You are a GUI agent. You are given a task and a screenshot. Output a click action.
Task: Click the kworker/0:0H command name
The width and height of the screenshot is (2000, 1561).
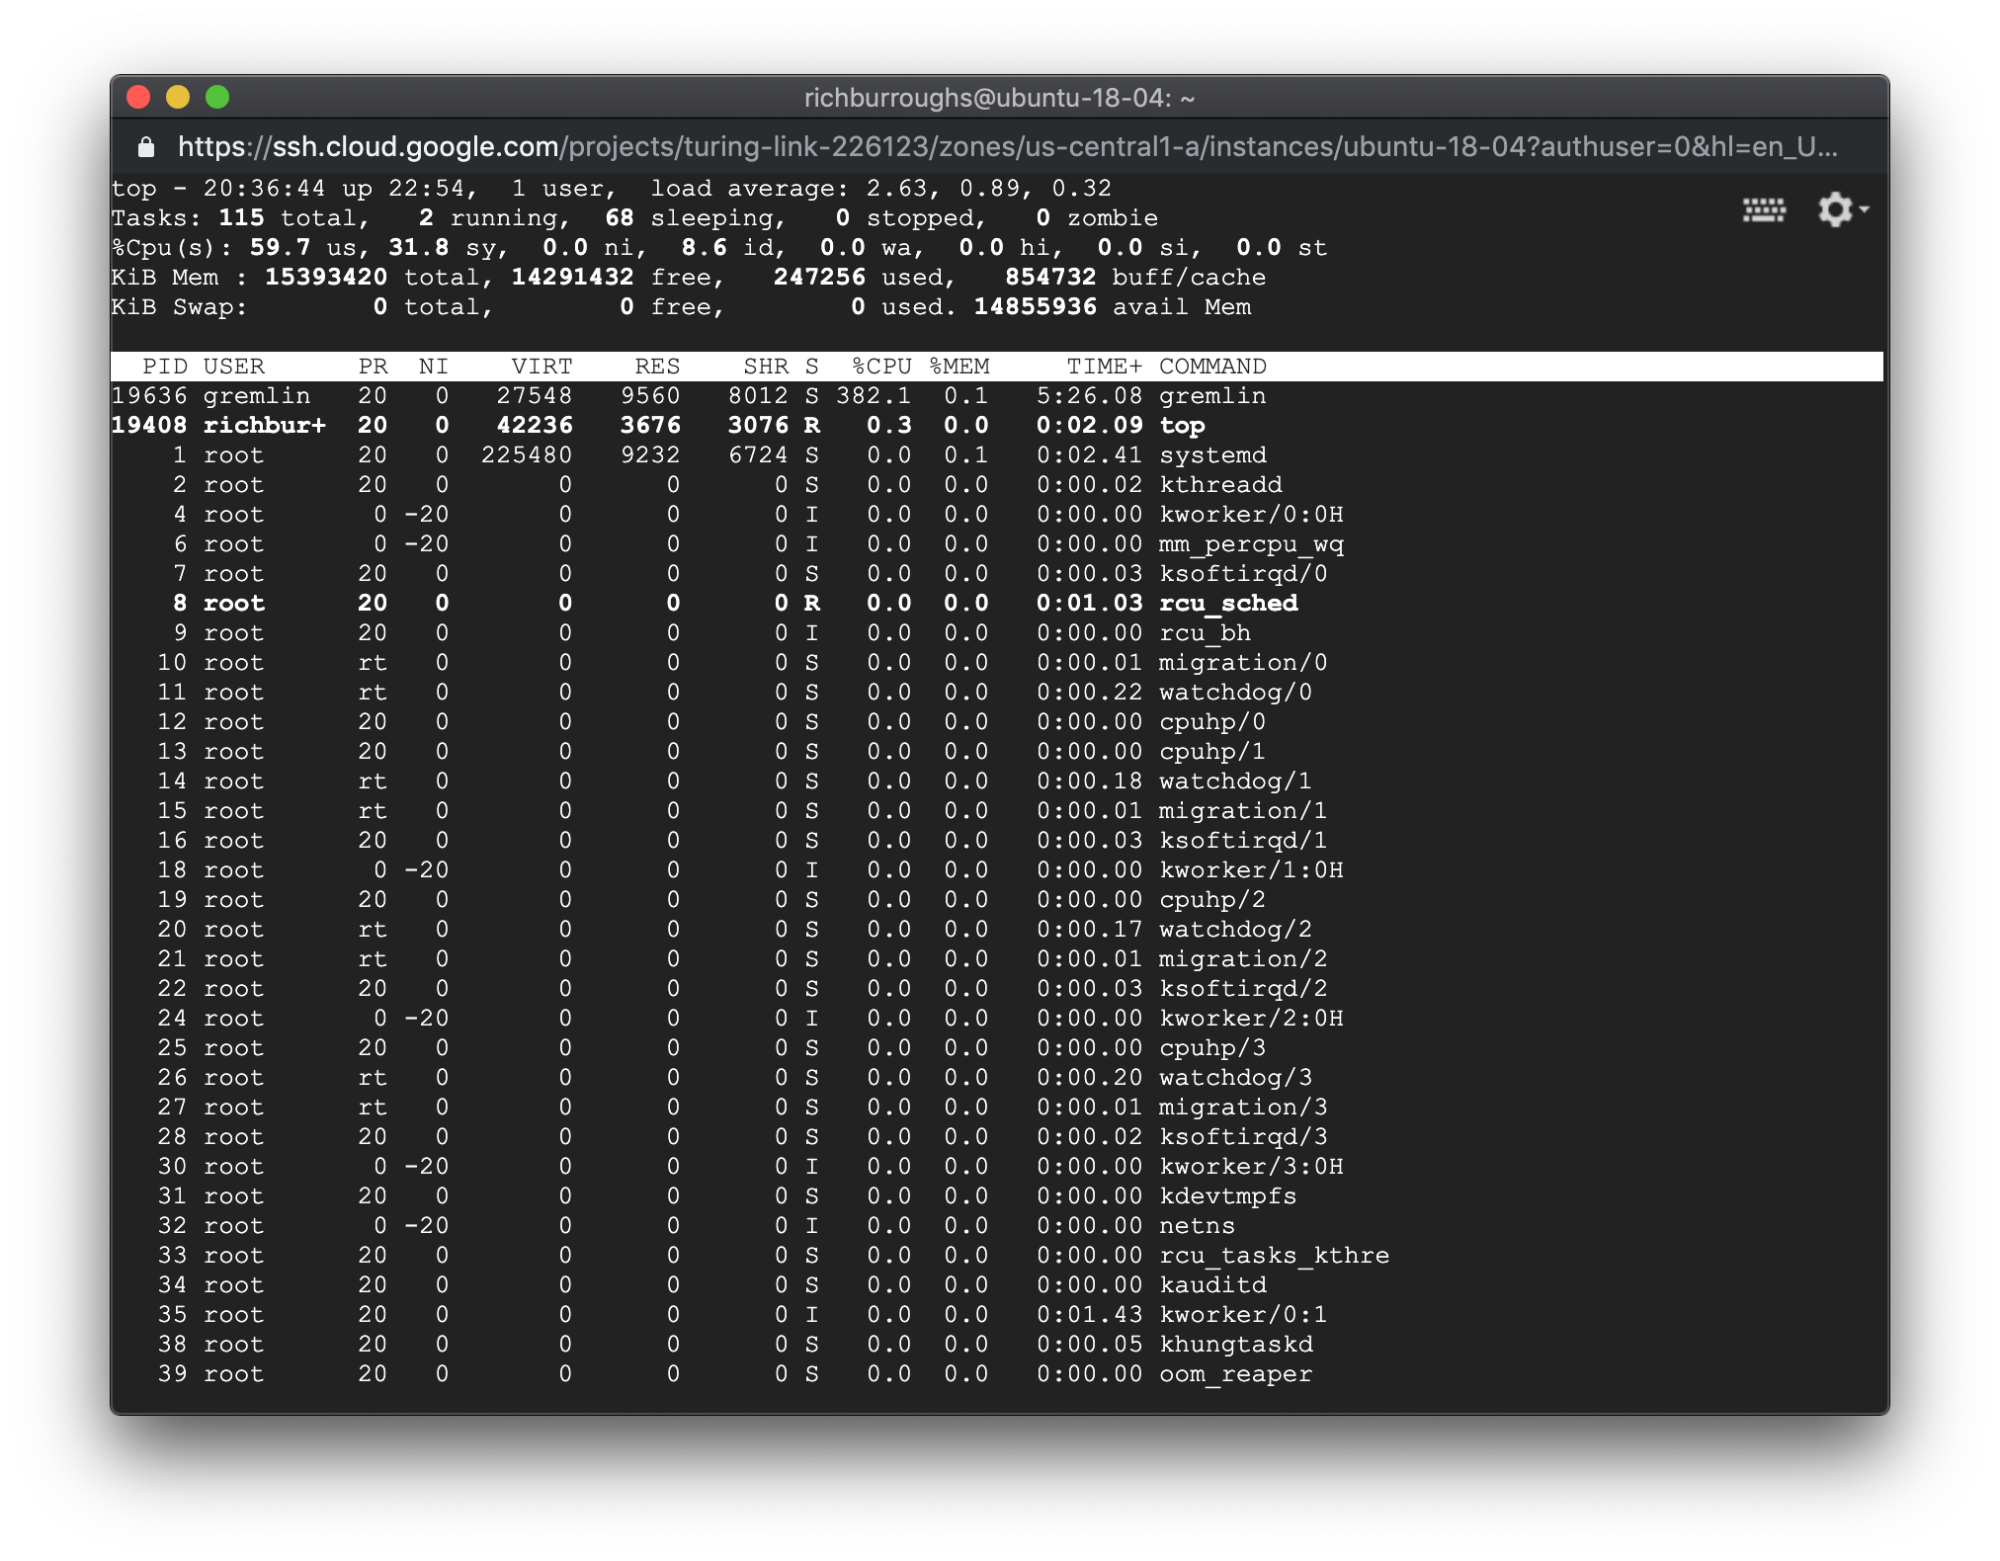coord(1251,515)
